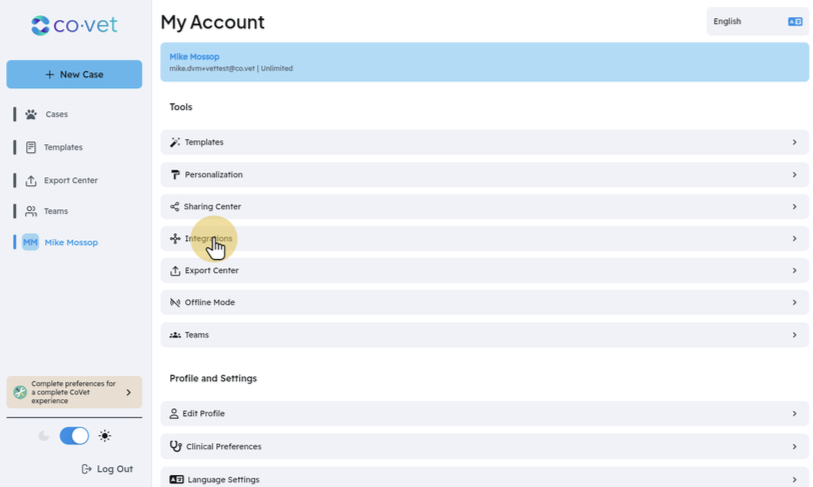Open the Offline Mode row
The height and width of the screenshot is (487, 813).
point(484,302)
